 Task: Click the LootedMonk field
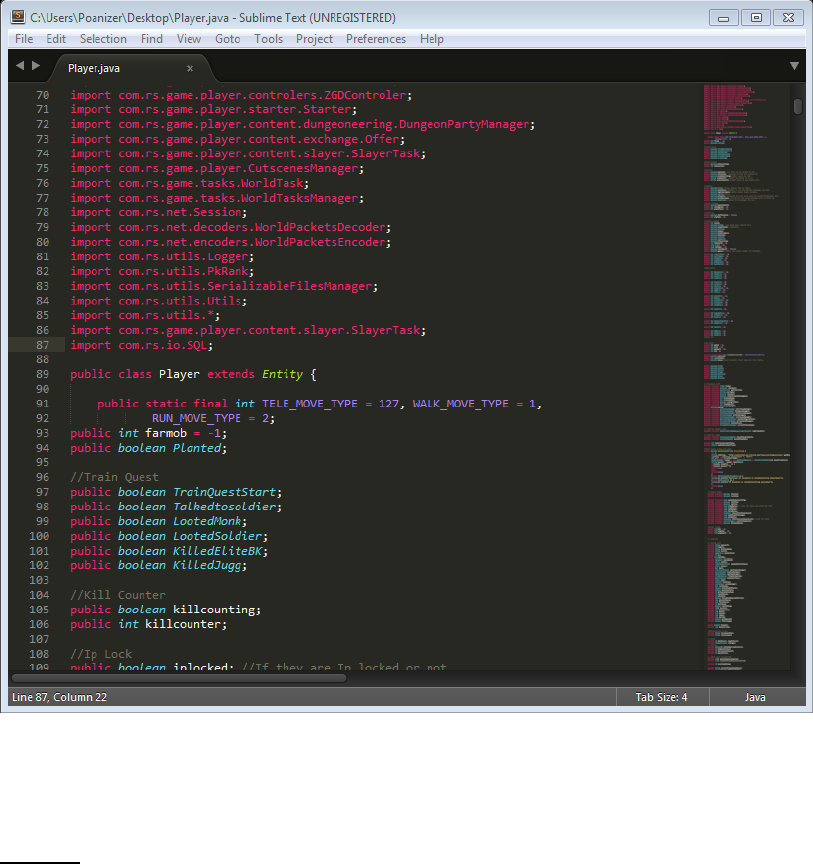pos(207,521)
